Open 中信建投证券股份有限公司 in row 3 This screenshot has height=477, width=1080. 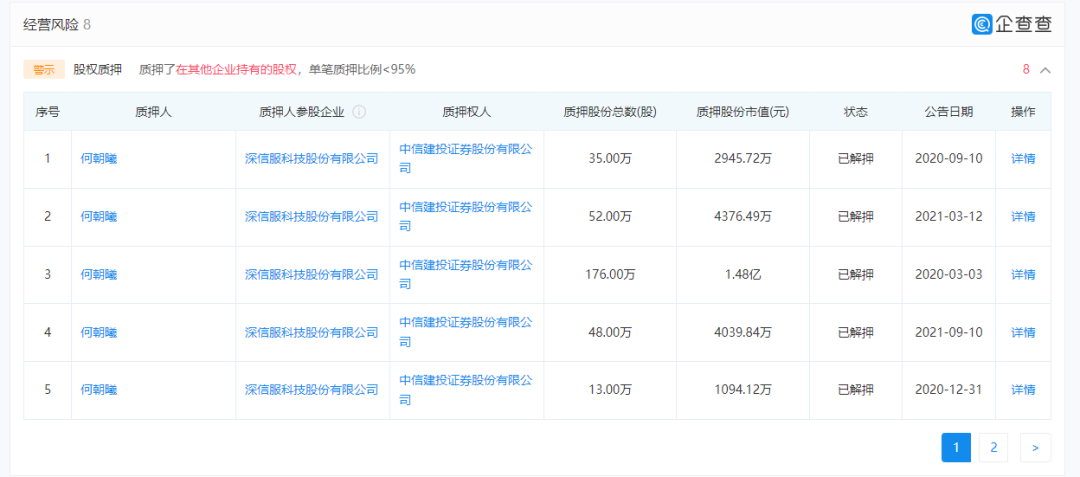point(466,274)
